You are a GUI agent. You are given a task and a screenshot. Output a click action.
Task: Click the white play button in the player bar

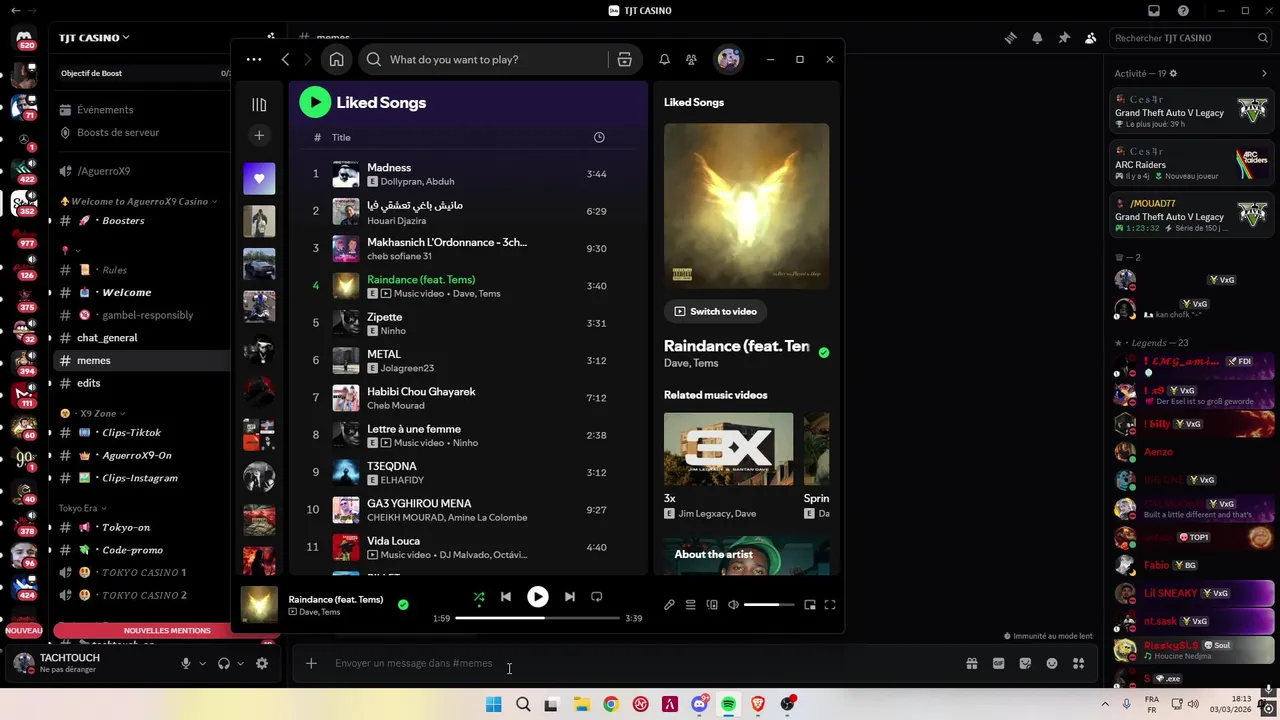tap(538, 597)
